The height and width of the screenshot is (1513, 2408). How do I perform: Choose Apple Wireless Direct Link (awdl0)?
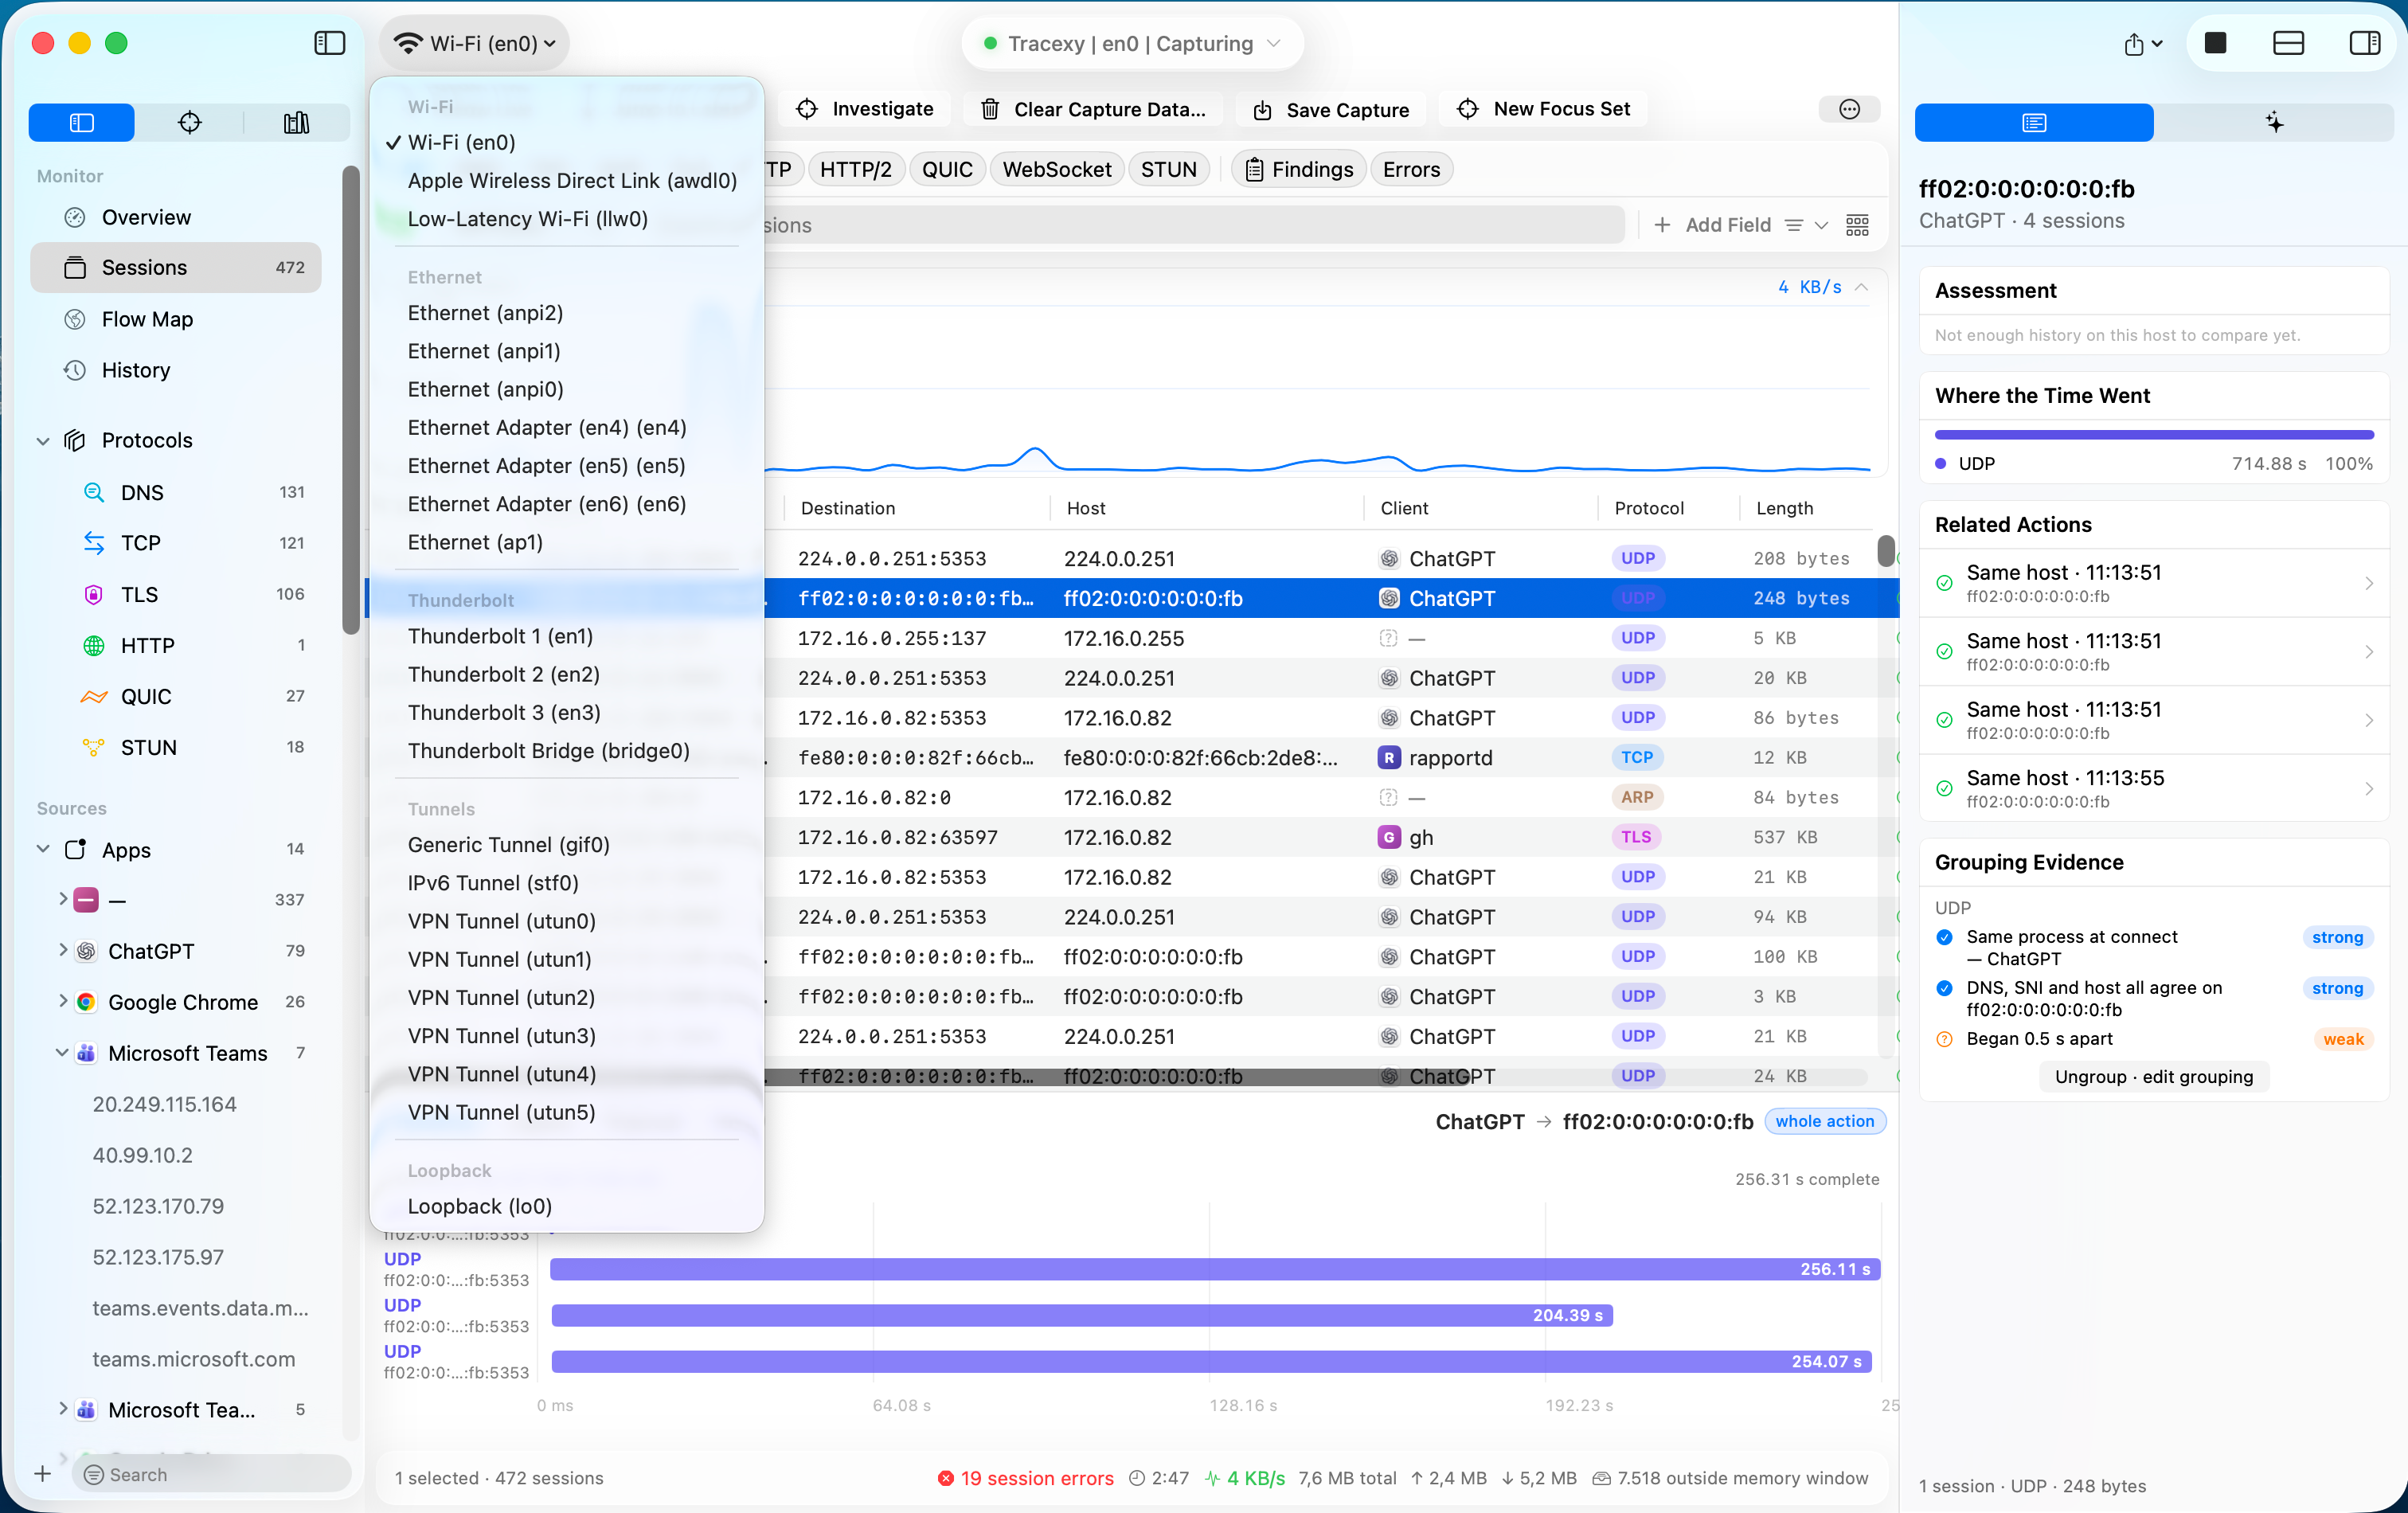click(x=566, y=180)
